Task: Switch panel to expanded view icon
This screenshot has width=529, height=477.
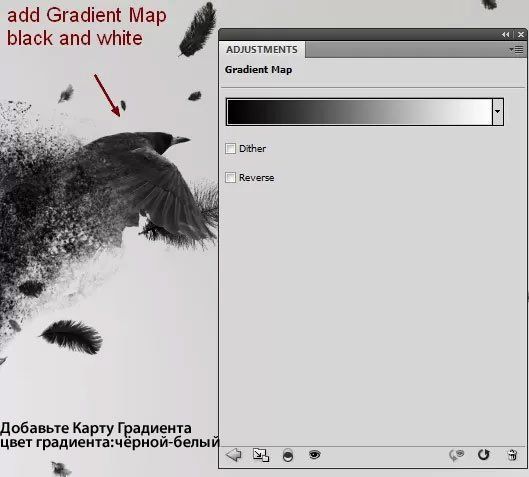Action: [261, 455]
